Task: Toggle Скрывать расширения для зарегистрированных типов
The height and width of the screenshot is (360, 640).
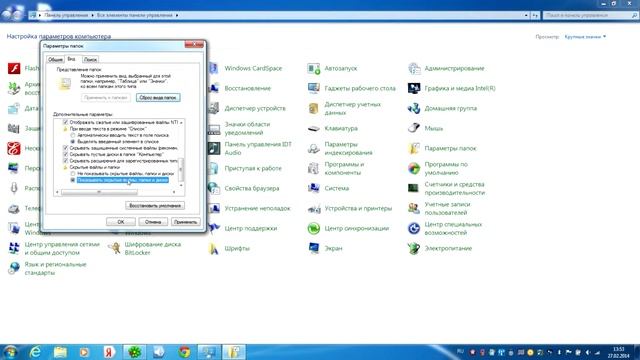Action: pos(65,161)
